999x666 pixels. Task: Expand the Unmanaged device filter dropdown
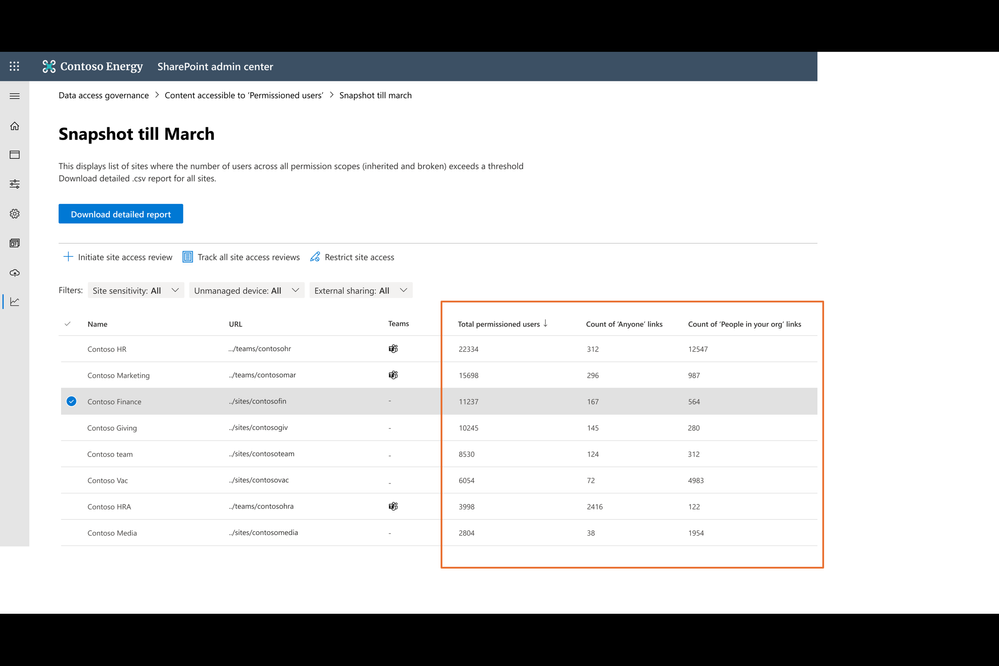pyautogui.click(x=247, y=291)
